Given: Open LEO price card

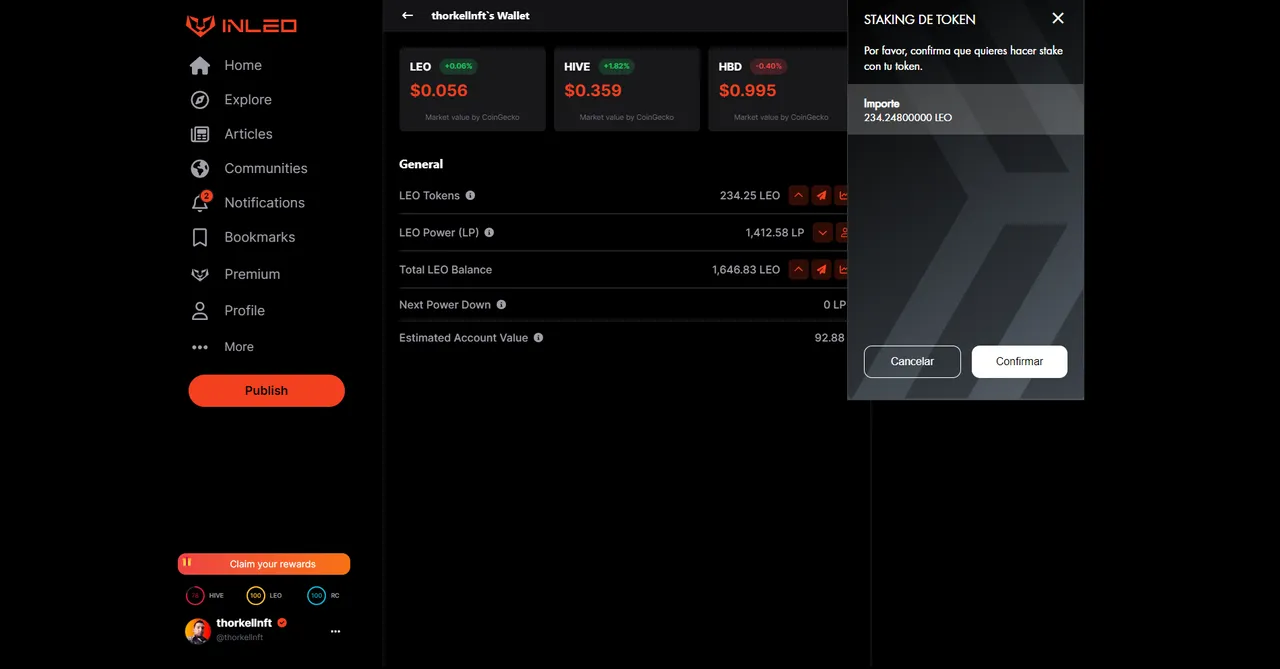Looking at the screenshot, I should tap(472, 89).
